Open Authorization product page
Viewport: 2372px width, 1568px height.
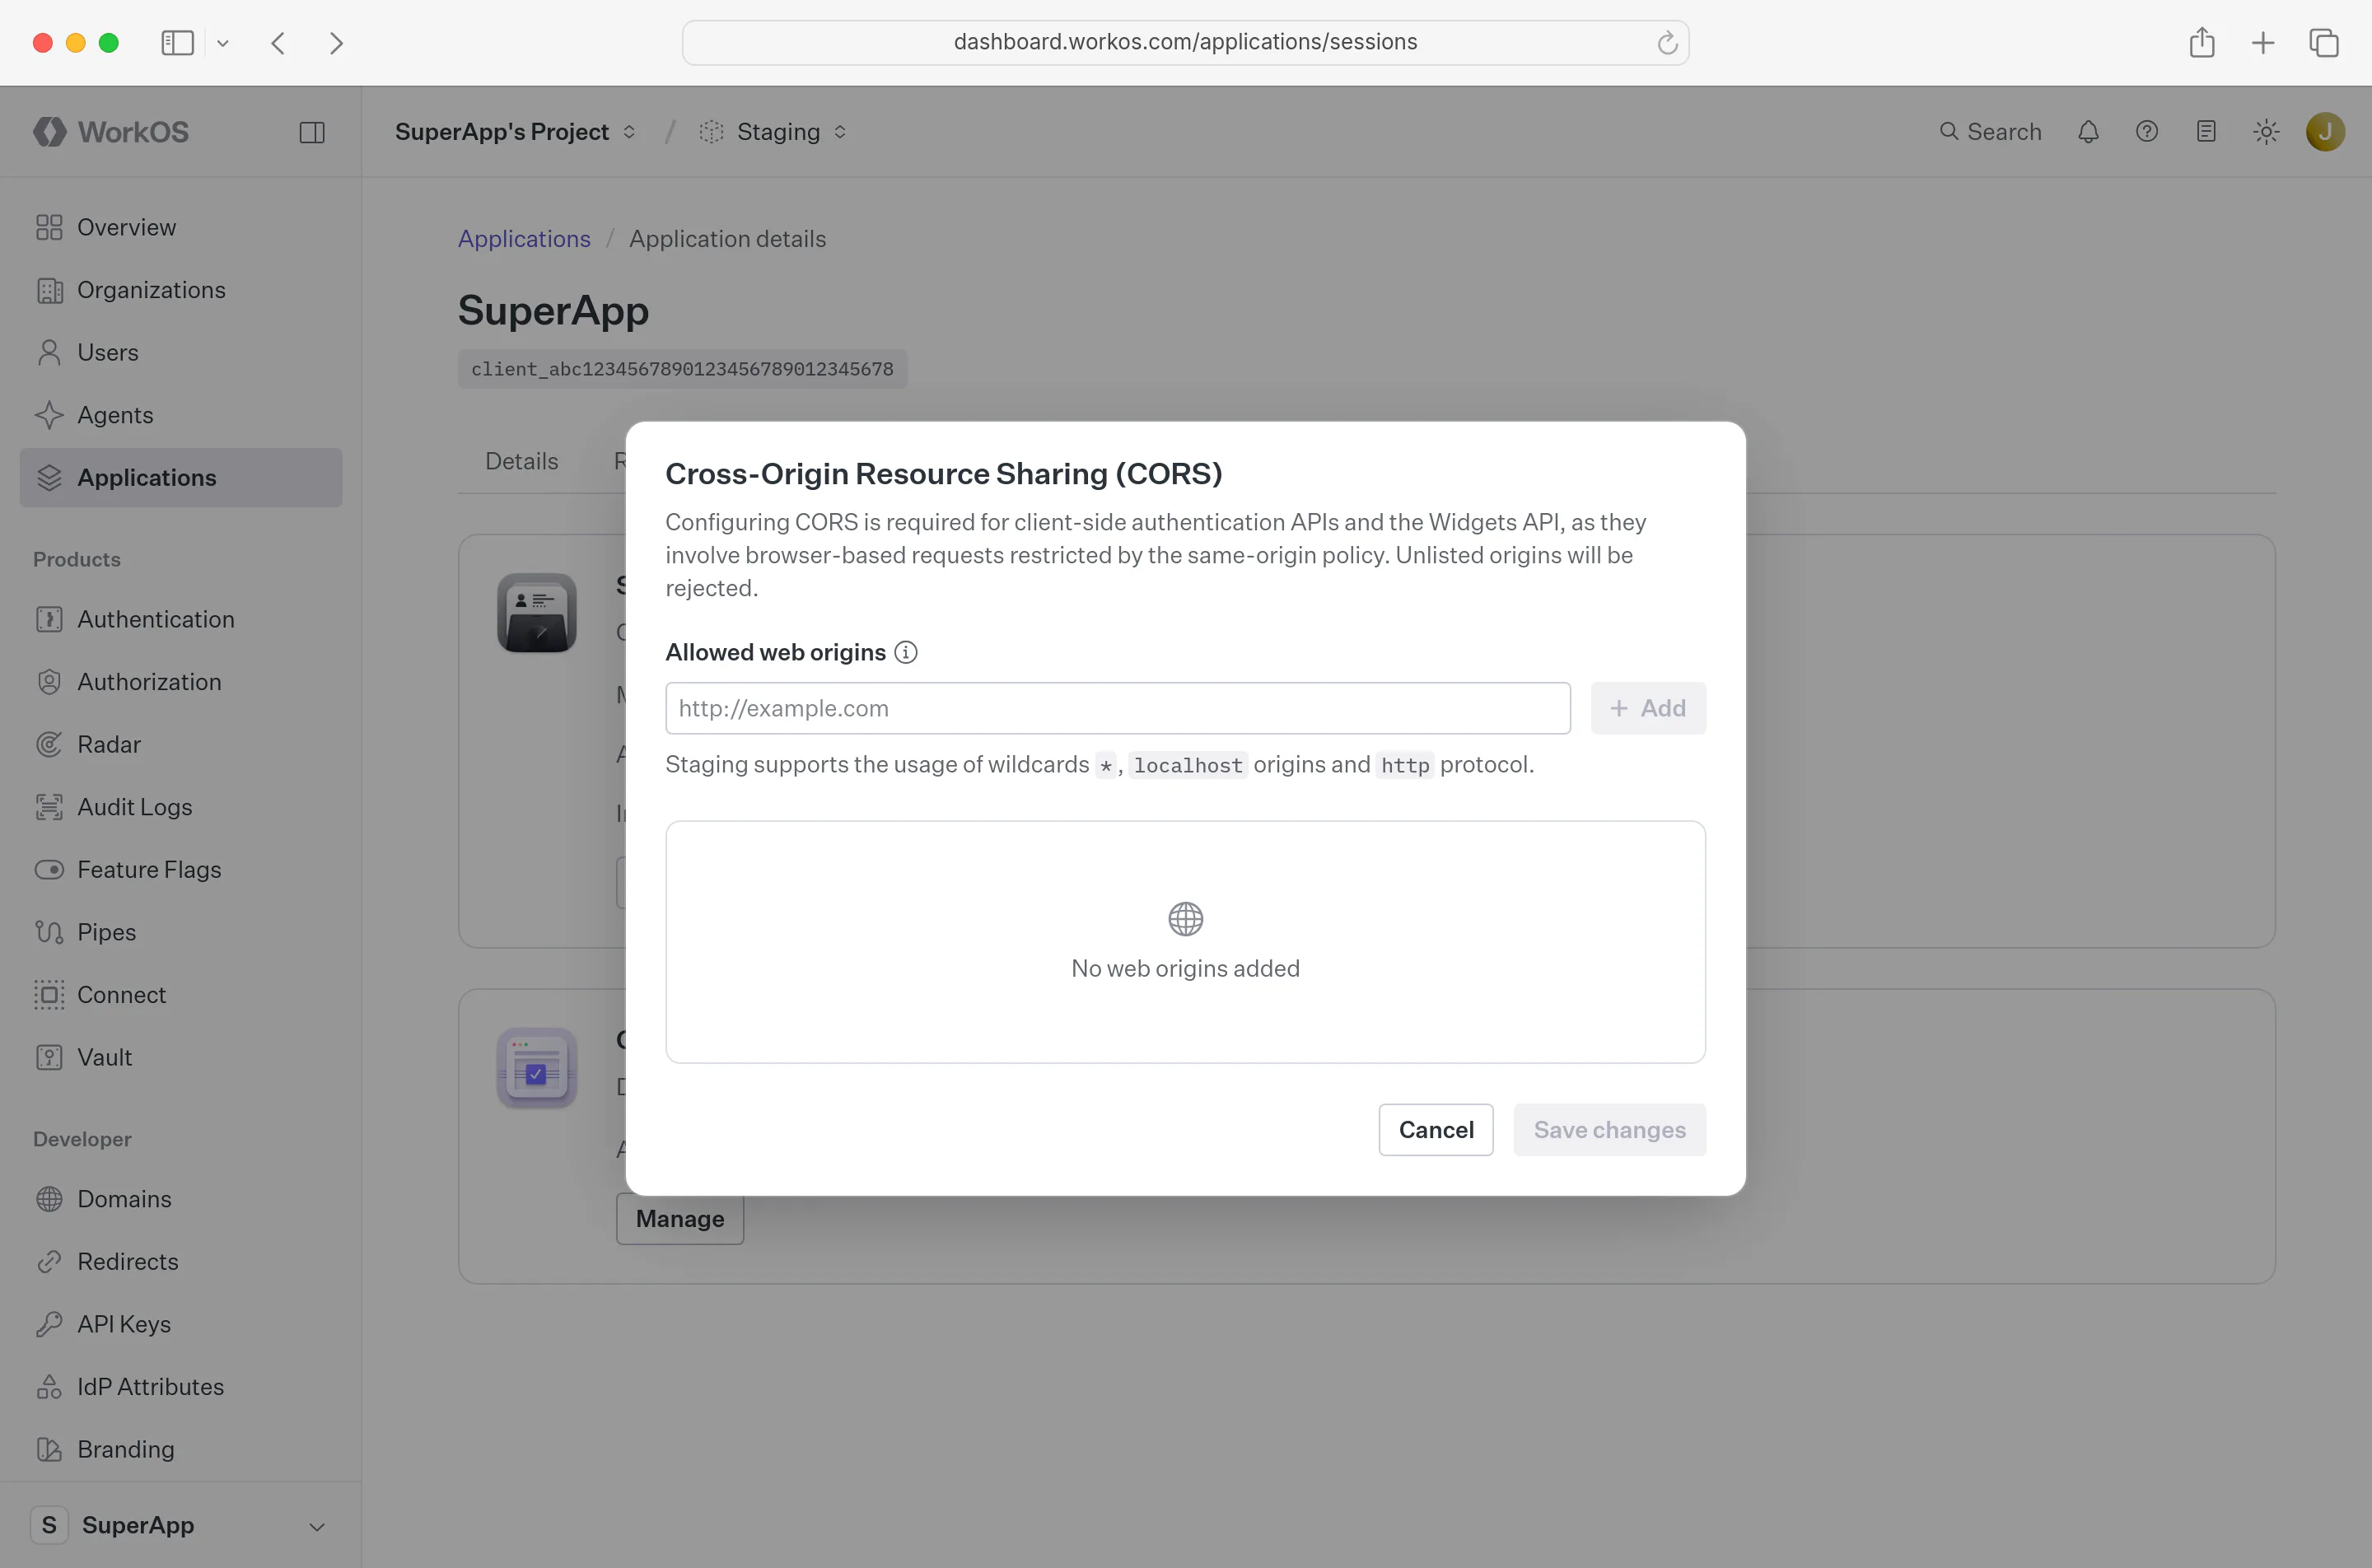pyautogui.click(x=181, y=682)
